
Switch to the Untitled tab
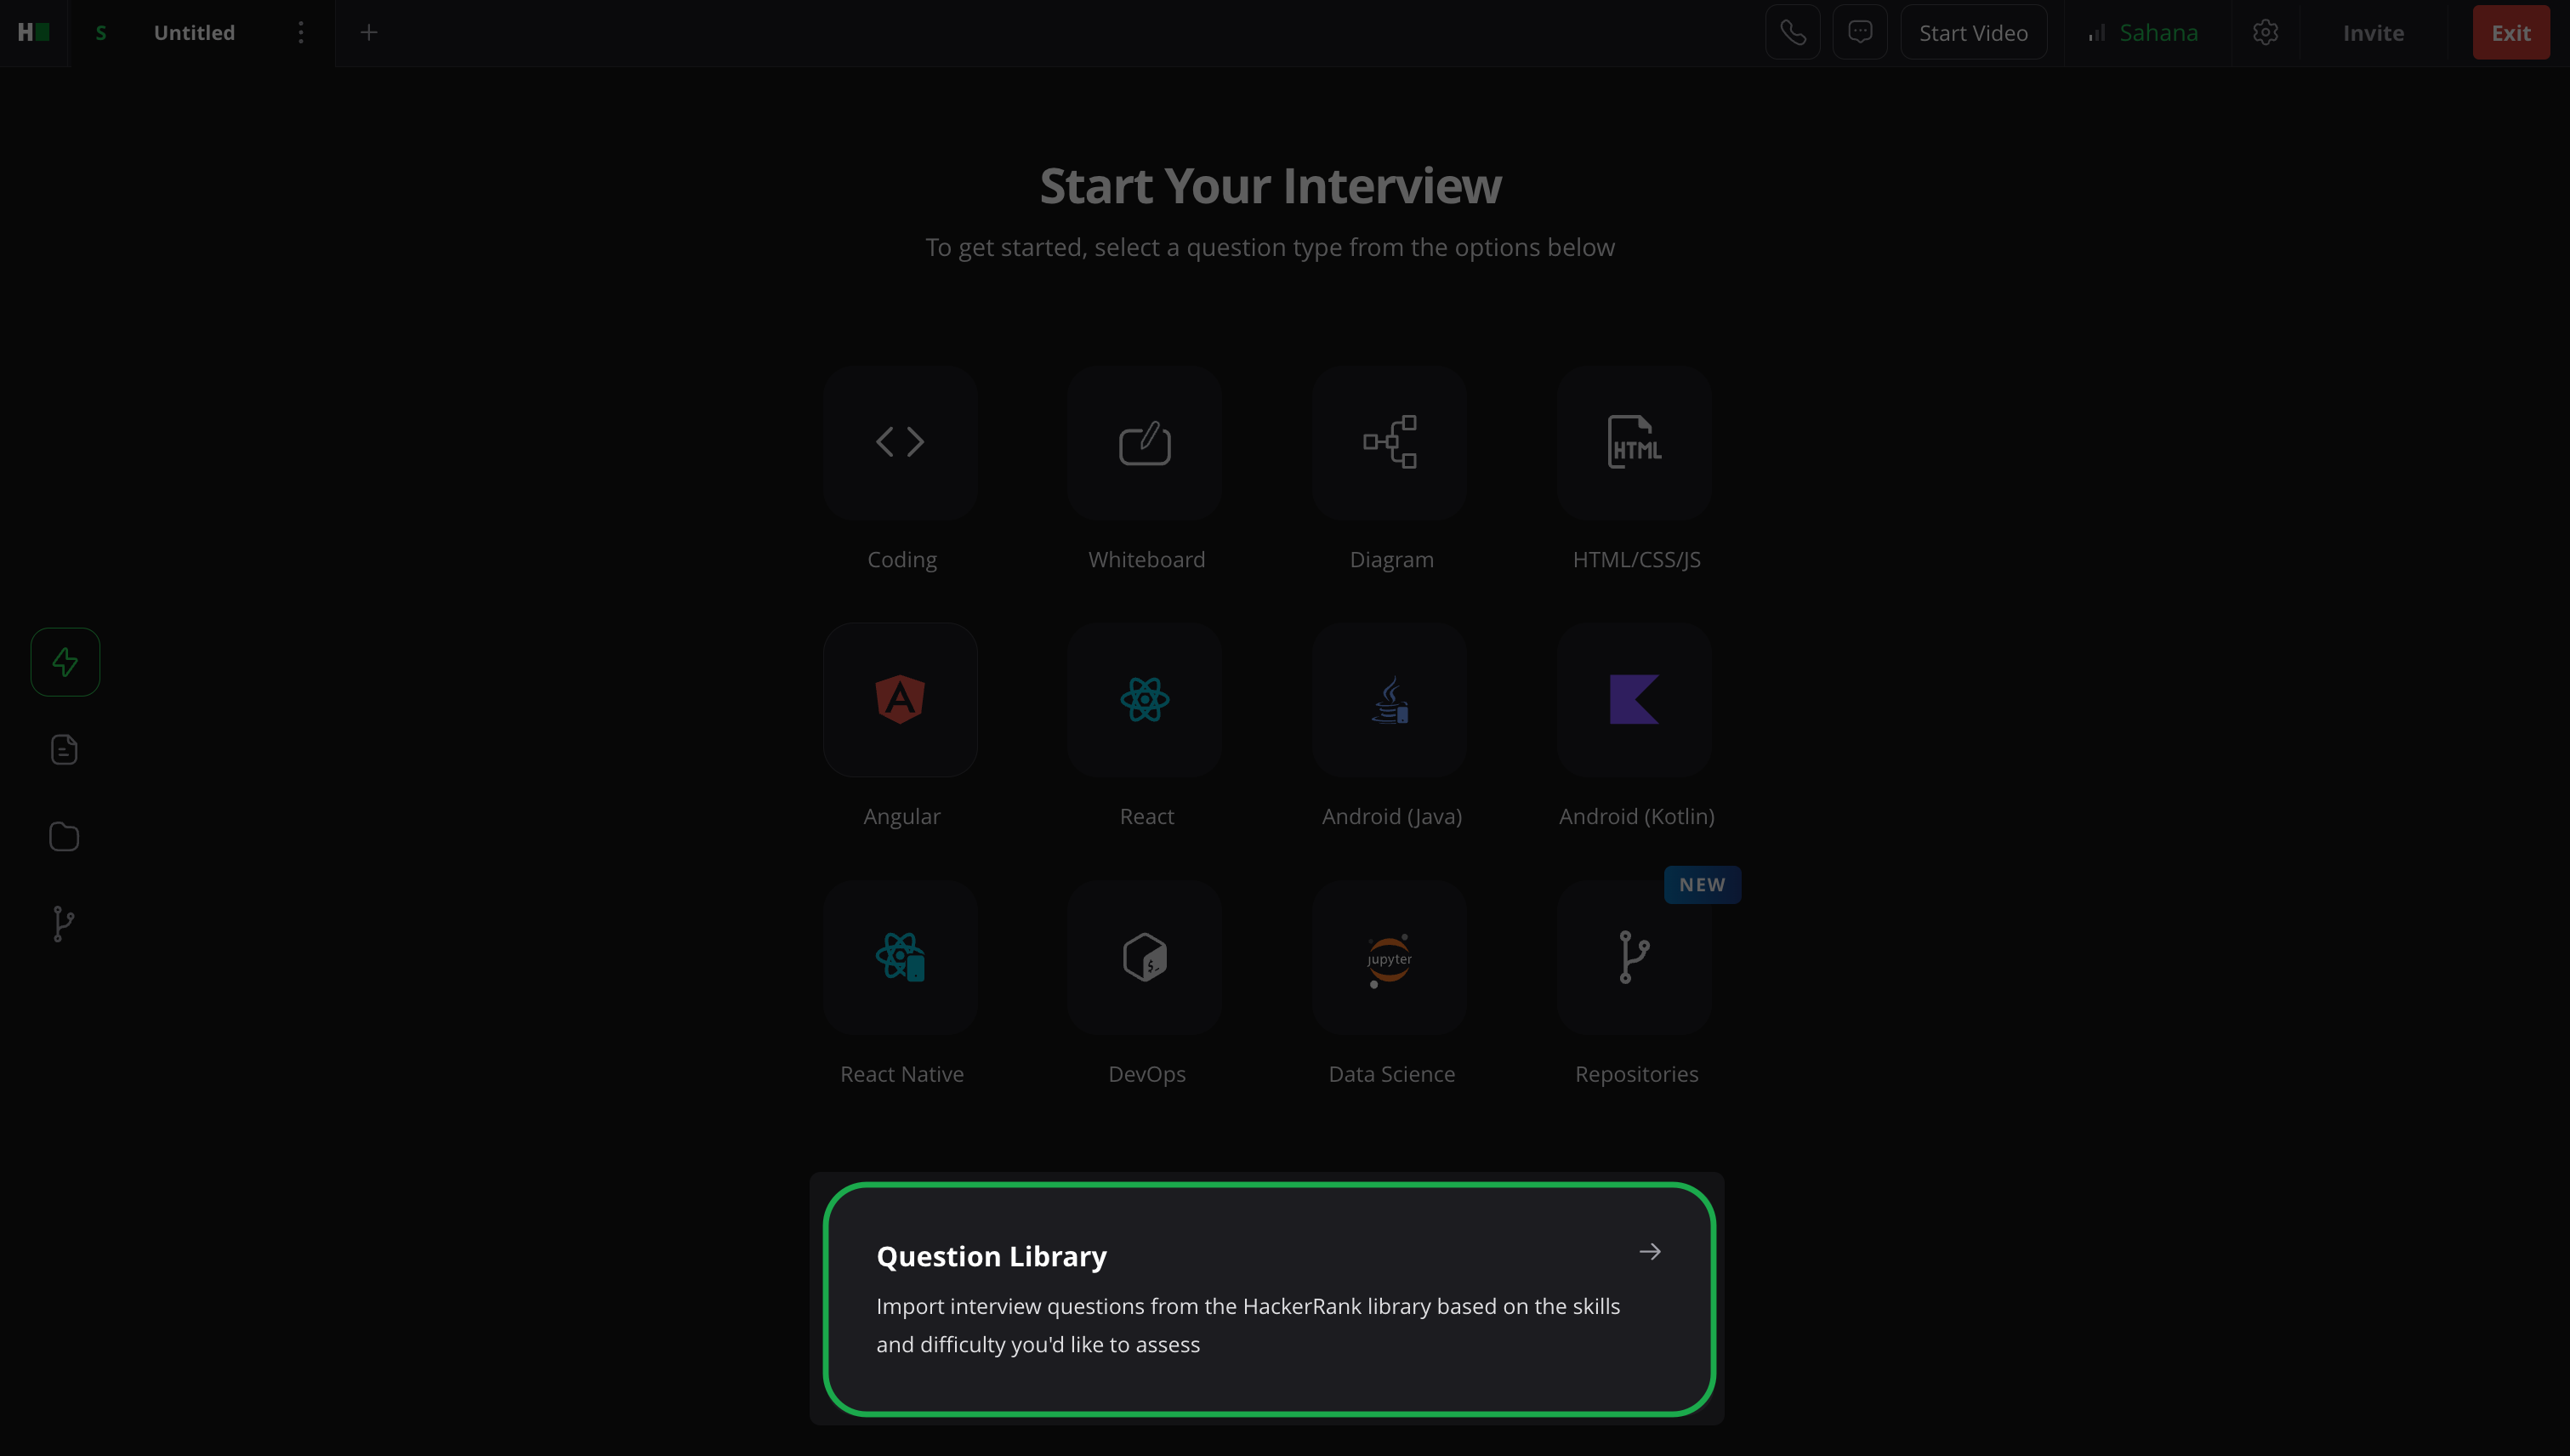(x=194, y=33)
